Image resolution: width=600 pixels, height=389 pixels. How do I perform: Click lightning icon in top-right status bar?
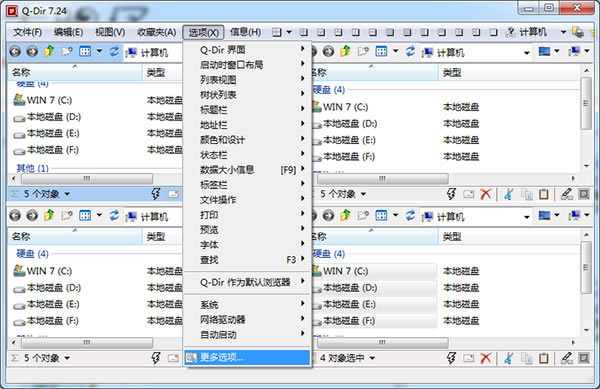[452, 194]
